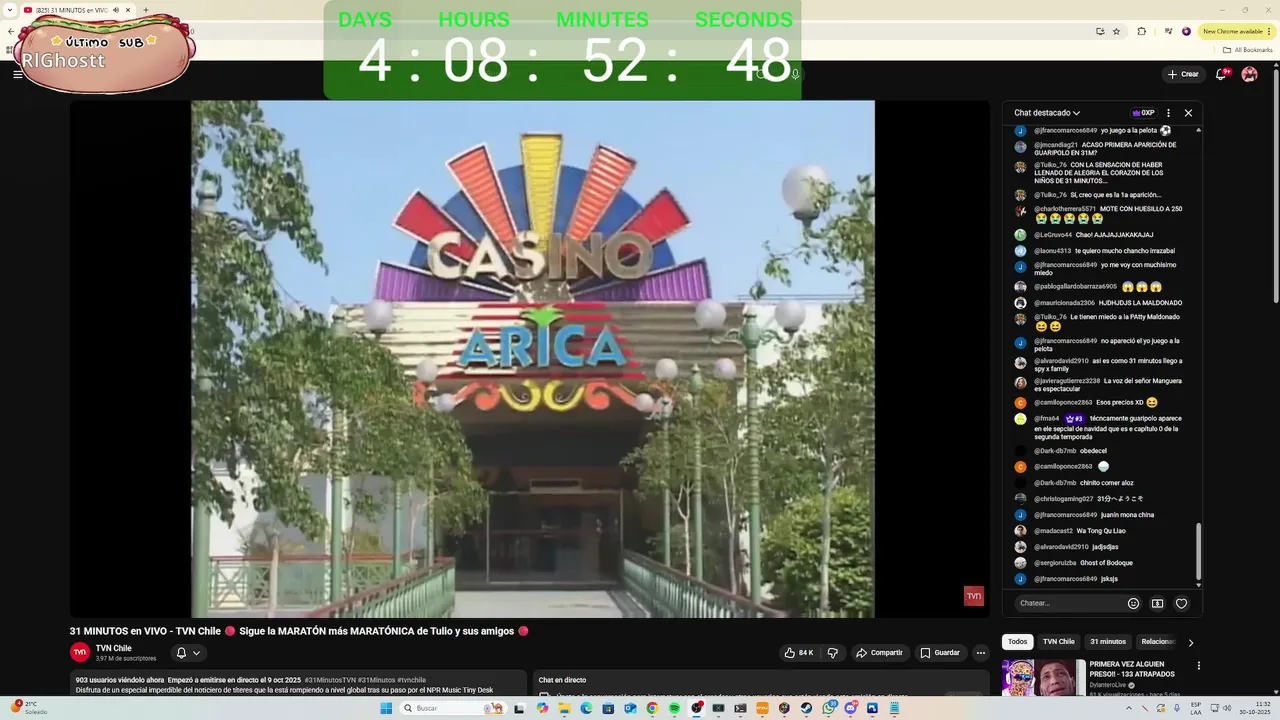Open the chat more-options menu

(x=1168, y=113)
